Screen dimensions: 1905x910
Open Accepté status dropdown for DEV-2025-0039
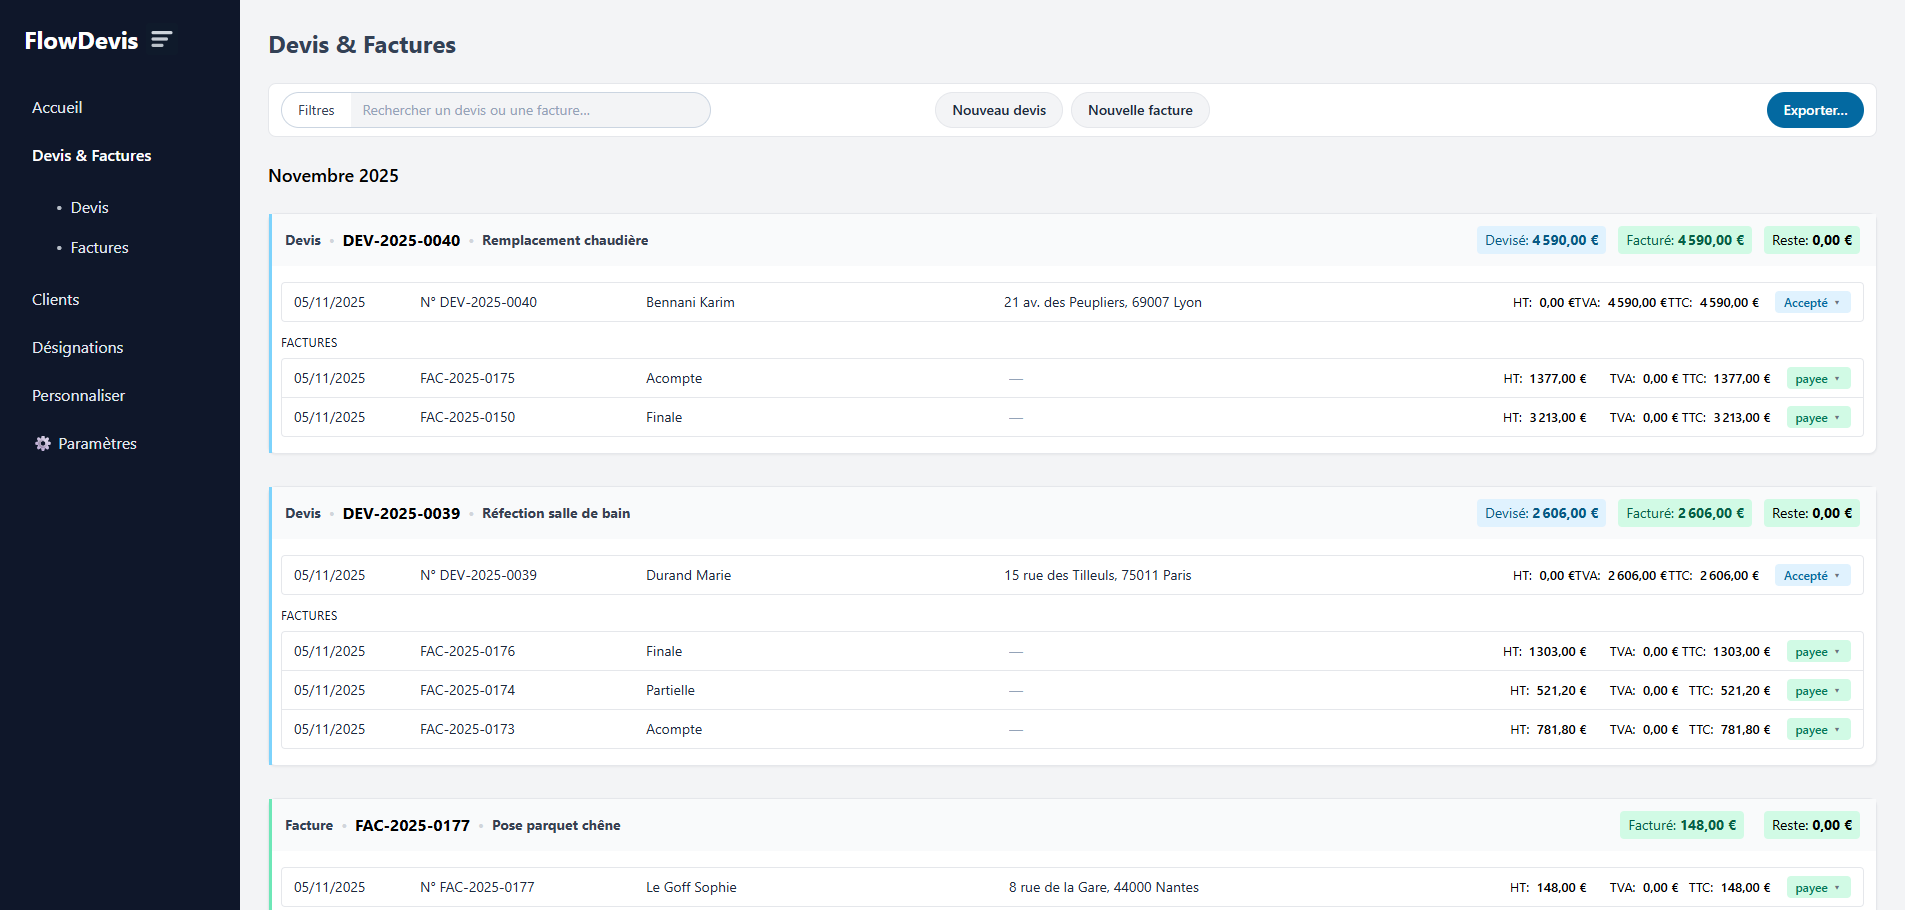1811,575
